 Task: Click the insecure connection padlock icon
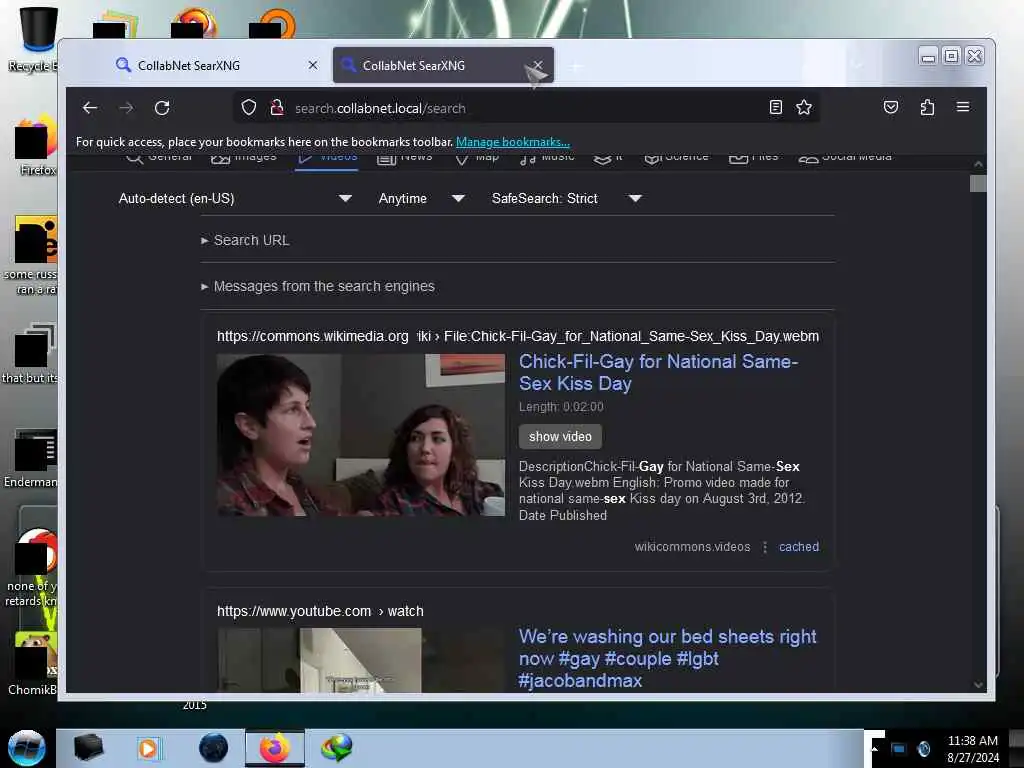277,107
